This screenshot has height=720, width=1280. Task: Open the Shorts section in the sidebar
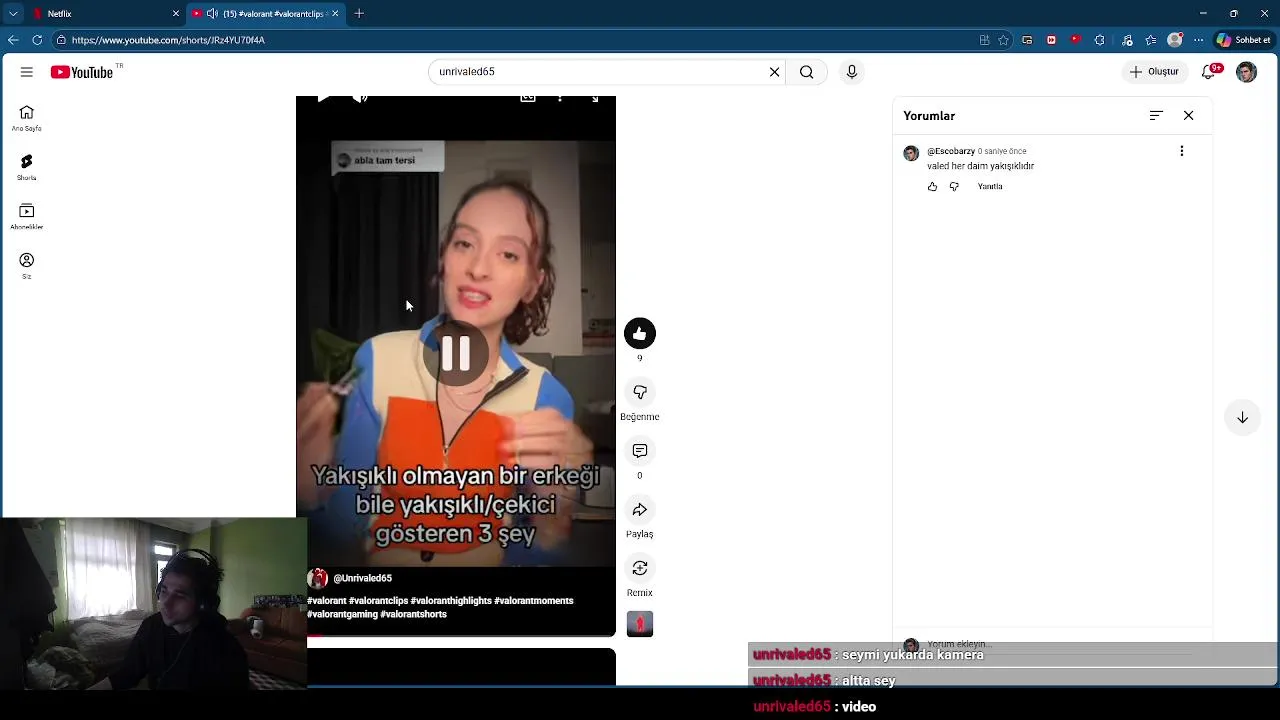click(x=27, y=167)
